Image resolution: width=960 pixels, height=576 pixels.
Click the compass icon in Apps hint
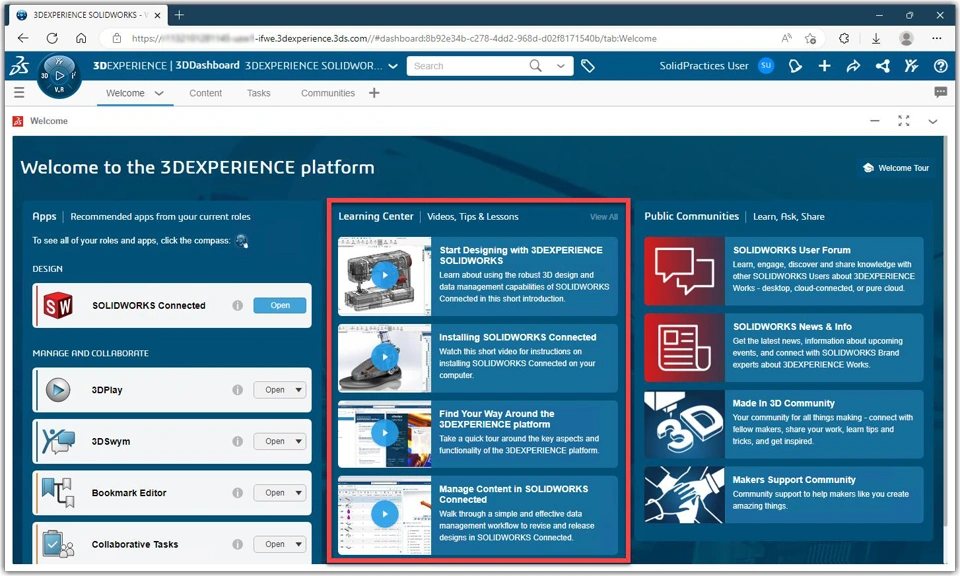click(242, 241)
